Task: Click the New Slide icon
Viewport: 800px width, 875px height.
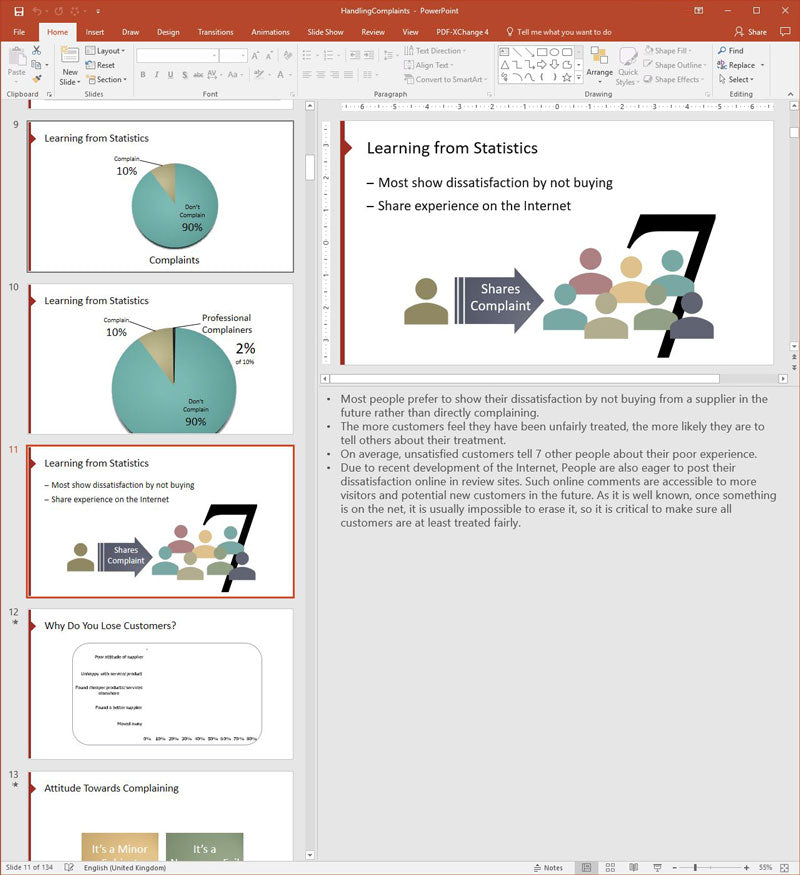Action: [70, 55]
